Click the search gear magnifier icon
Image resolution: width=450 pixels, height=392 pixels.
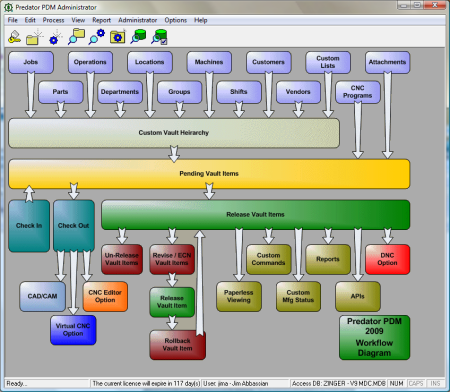coord(97,37)
